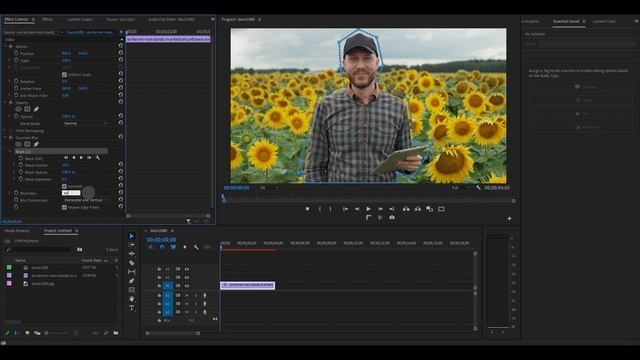Open playback resolution Full dropdown
The image size is (640, 360).
point(460,188)
